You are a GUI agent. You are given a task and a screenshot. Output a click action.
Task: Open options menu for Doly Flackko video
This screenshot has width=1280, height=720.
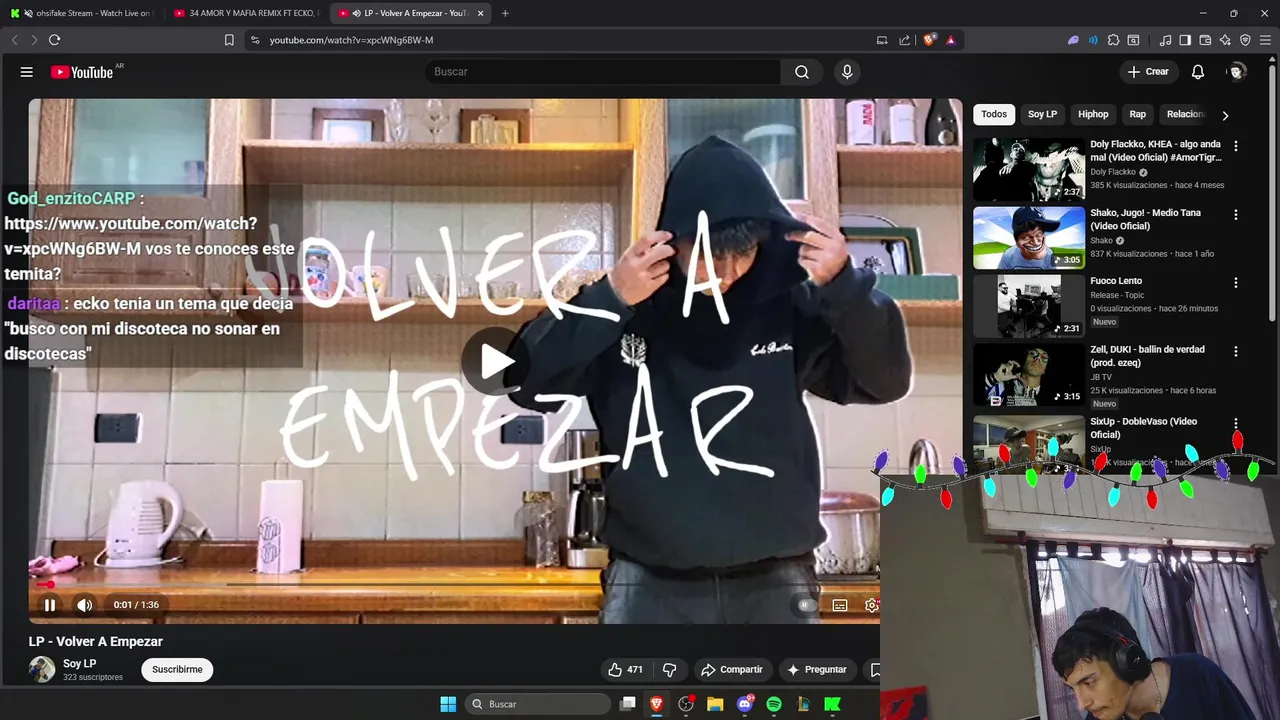pyautogui.click(x=1236, y=146)
